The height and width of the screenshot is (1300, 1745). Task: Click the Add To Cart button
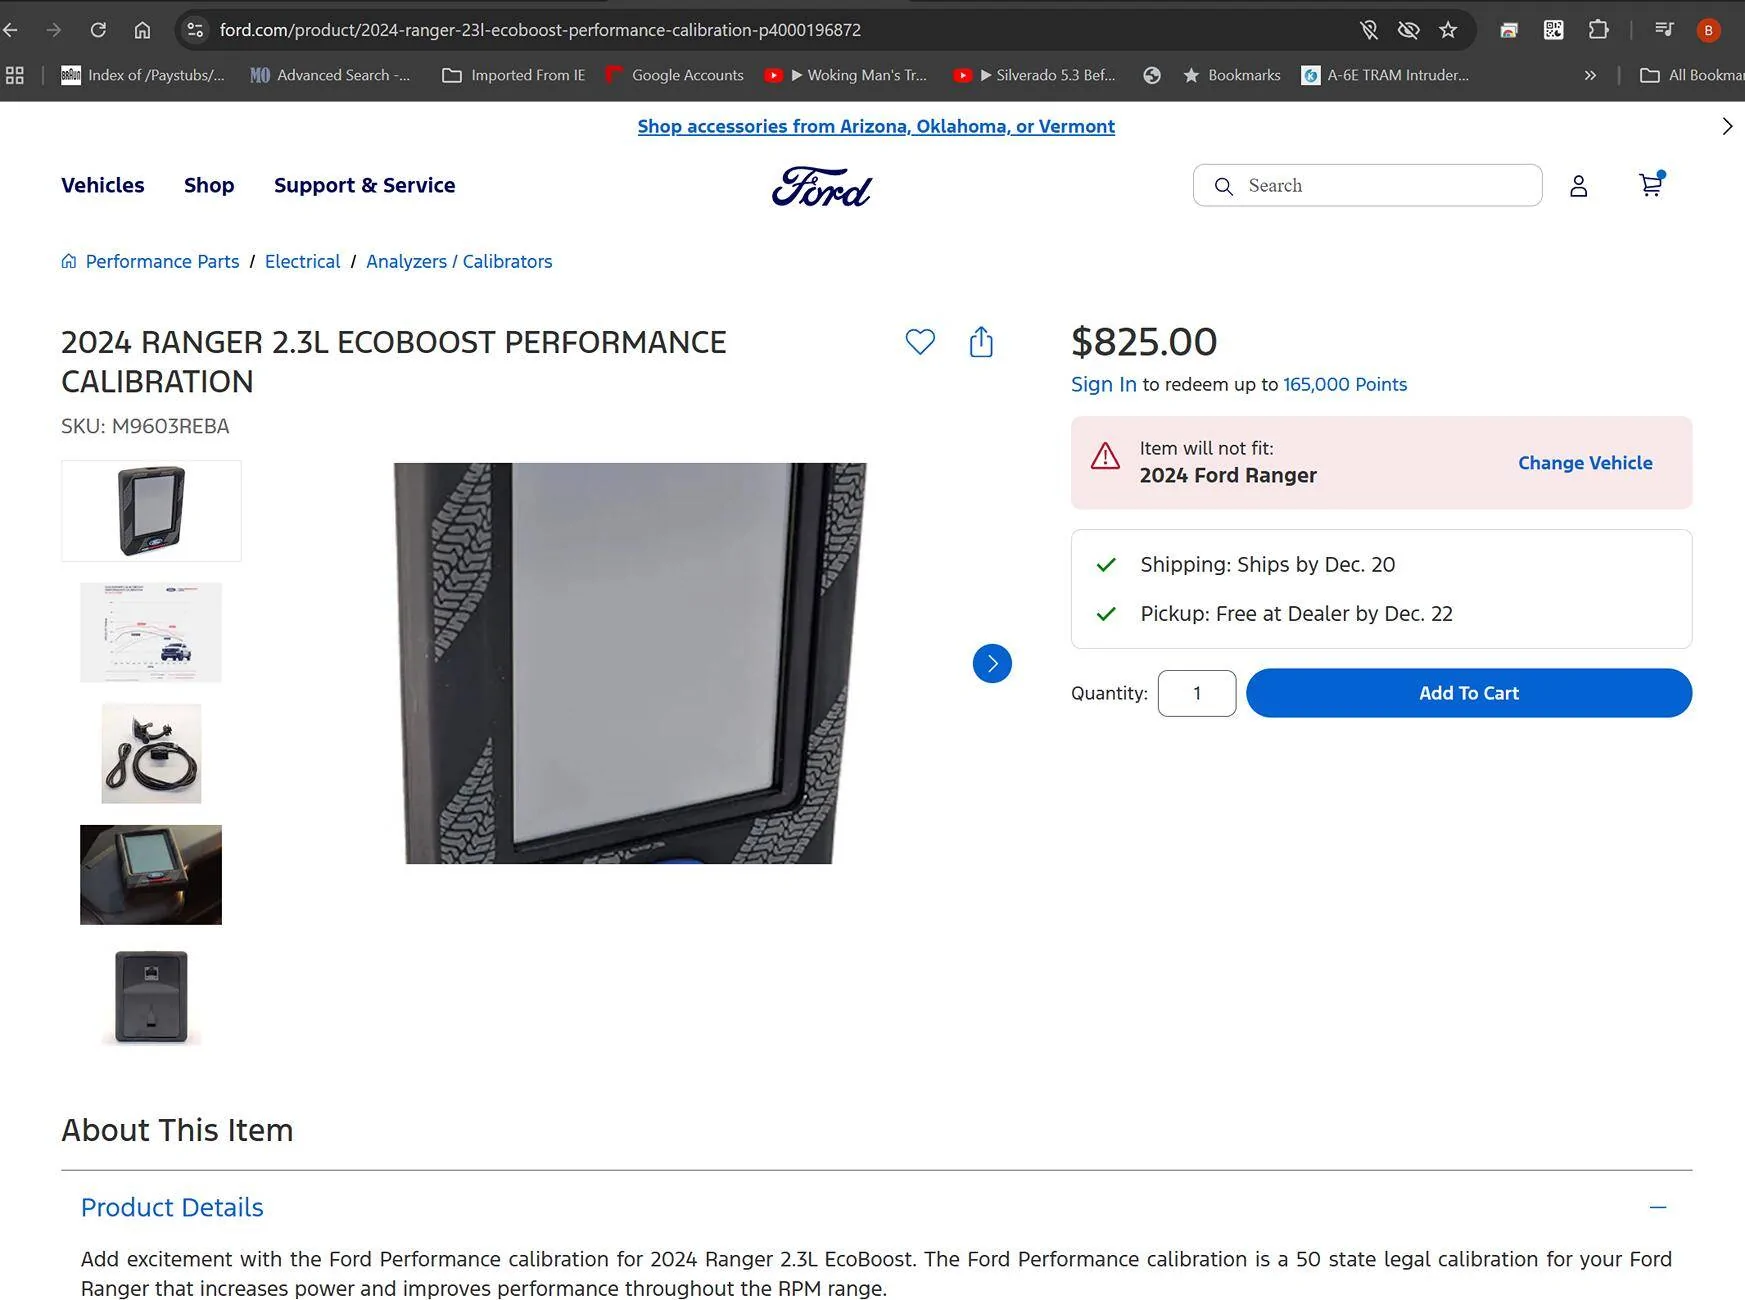(1469, 693)
